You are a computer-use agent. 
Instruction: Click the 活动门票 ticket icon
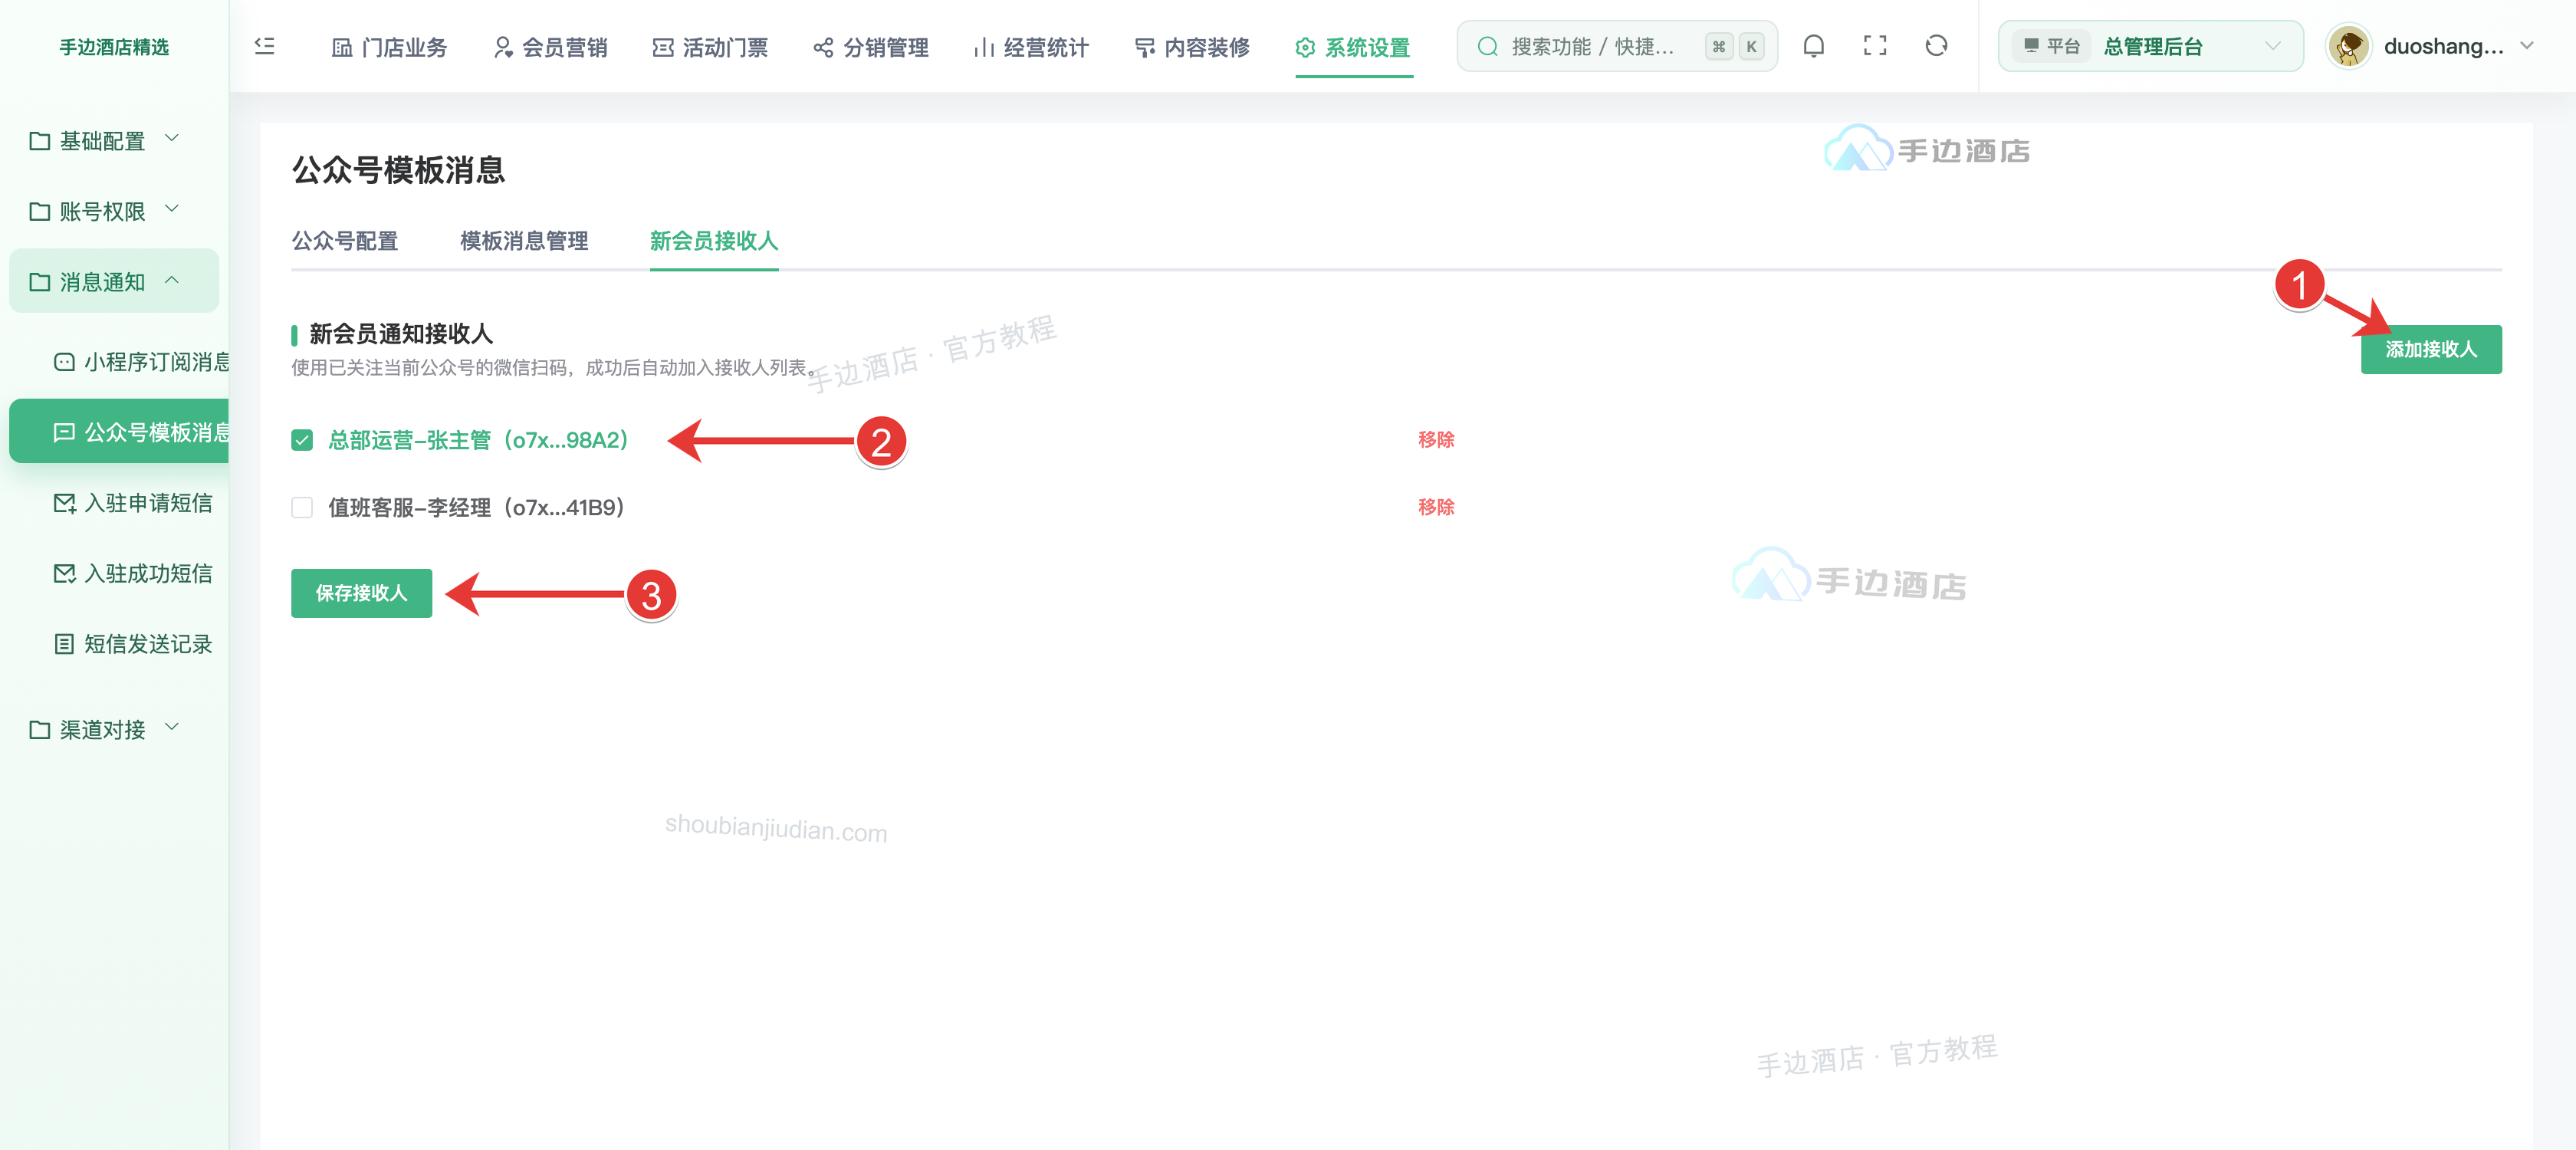click(x=663, y=47)
